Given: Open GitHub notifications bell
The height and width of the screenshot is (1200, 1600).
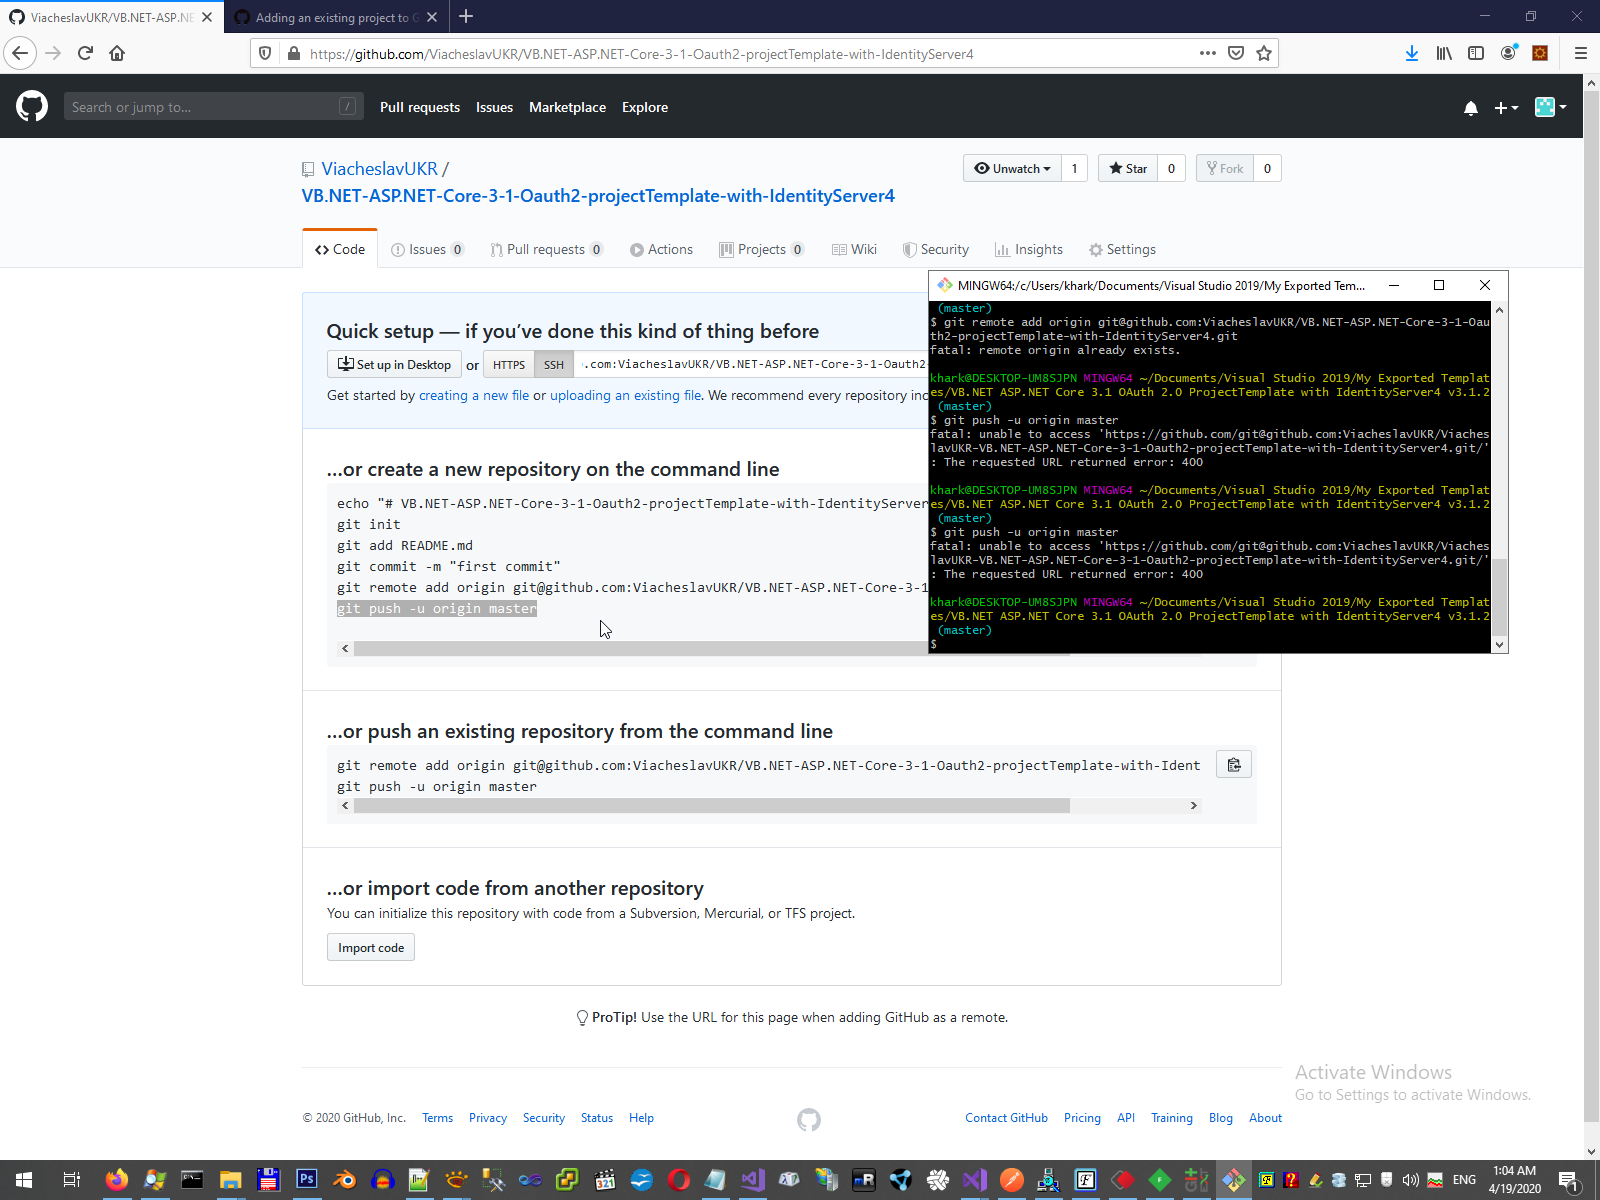Looking at the screenshot, I should 1470,108.
